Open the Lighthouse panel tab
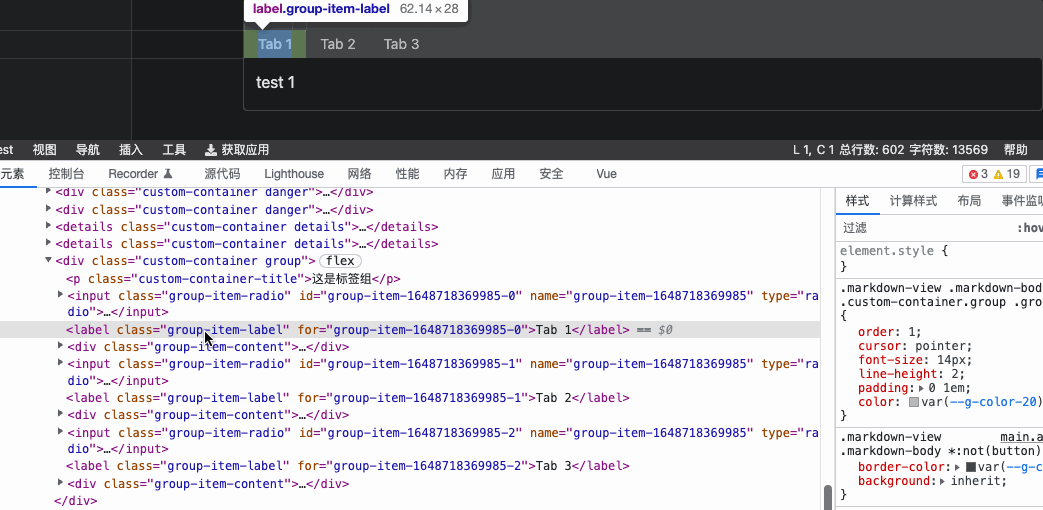The image size is (1043, 510). click(294, 173)
